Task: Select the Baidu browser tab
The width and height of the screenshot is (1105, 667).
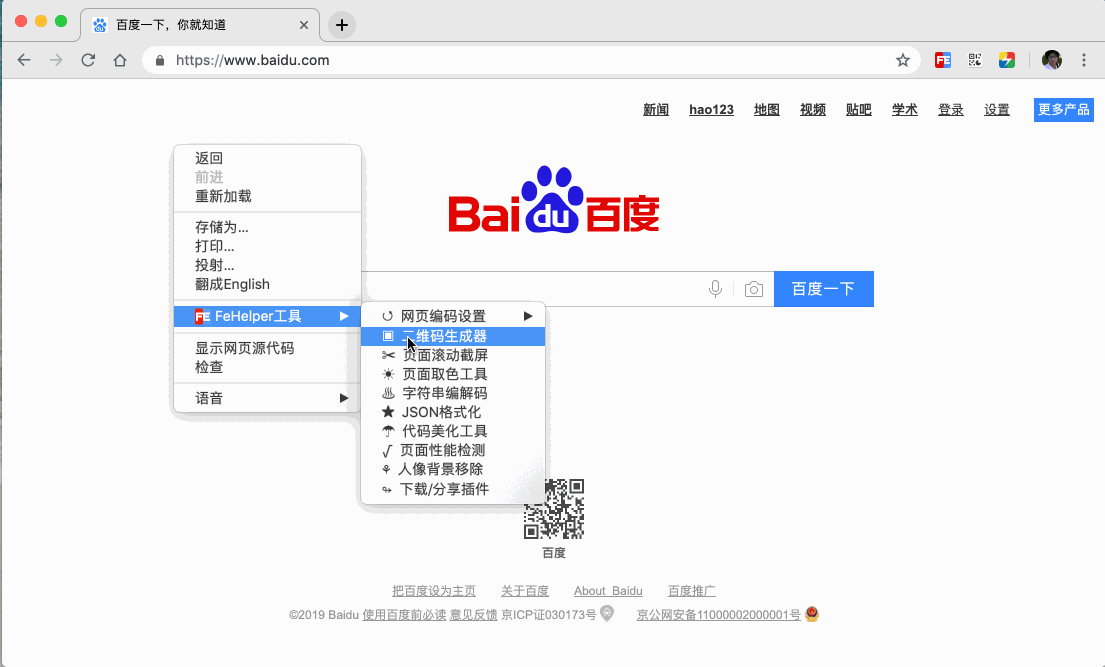Action: point(200,25)
